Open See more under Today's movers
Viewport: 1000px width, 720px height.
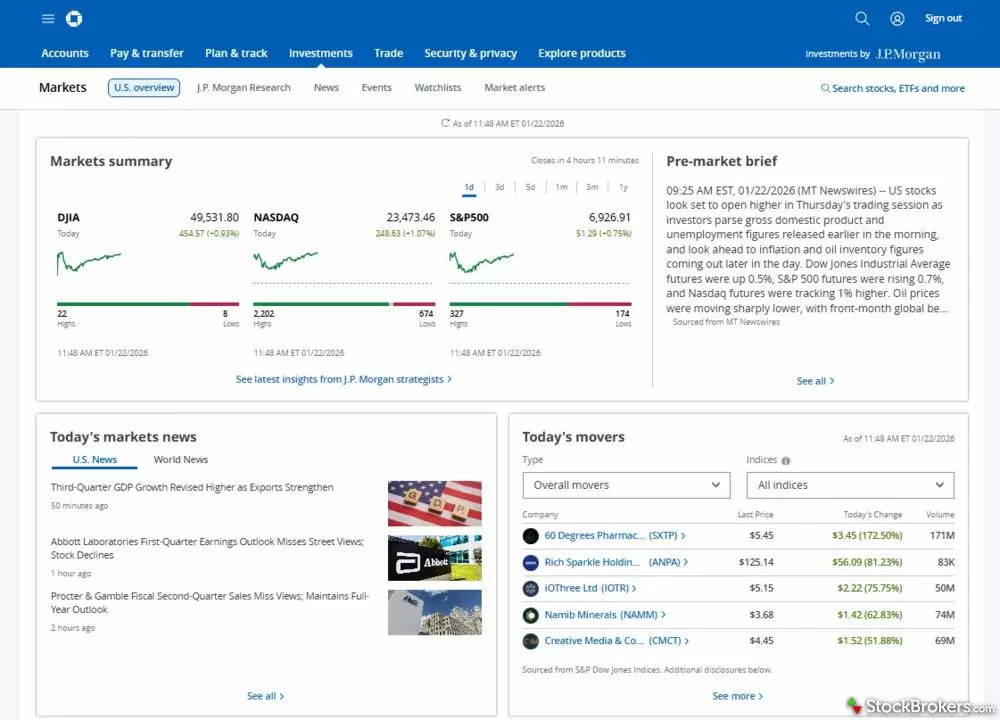pyautogui.click(x=738, y=695)
